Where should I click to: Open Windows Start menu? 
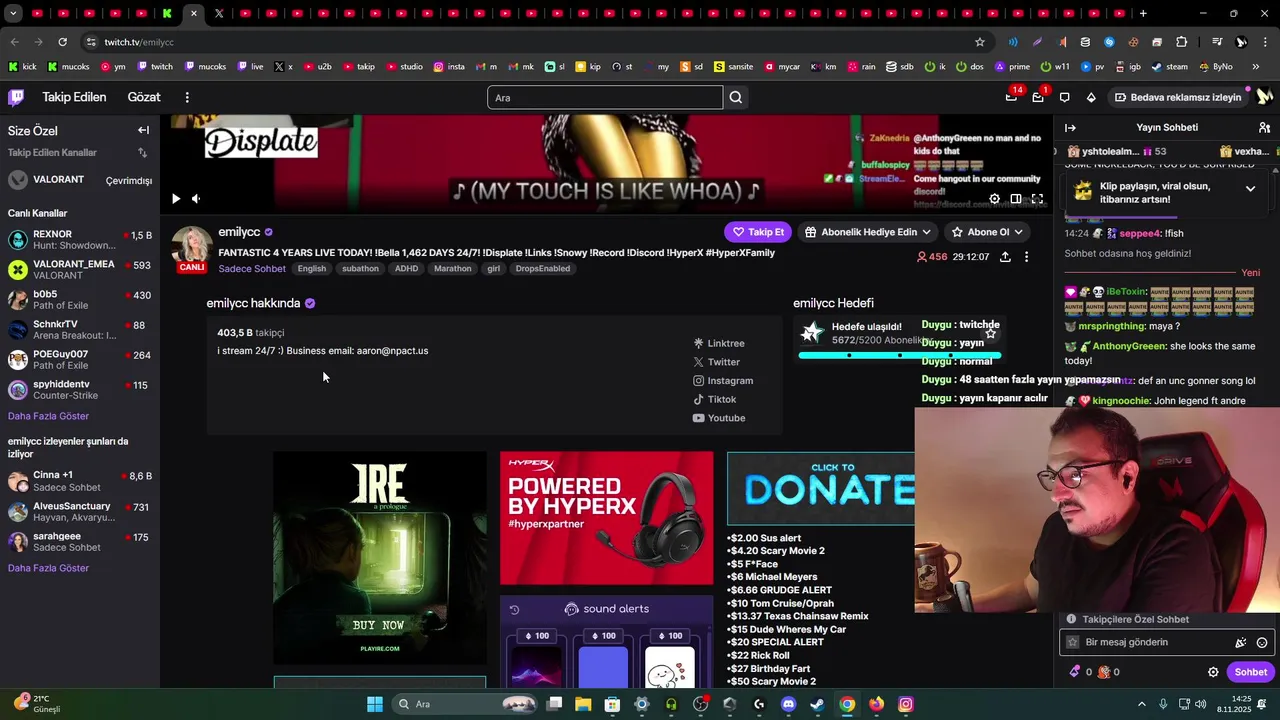pos(375,704)
